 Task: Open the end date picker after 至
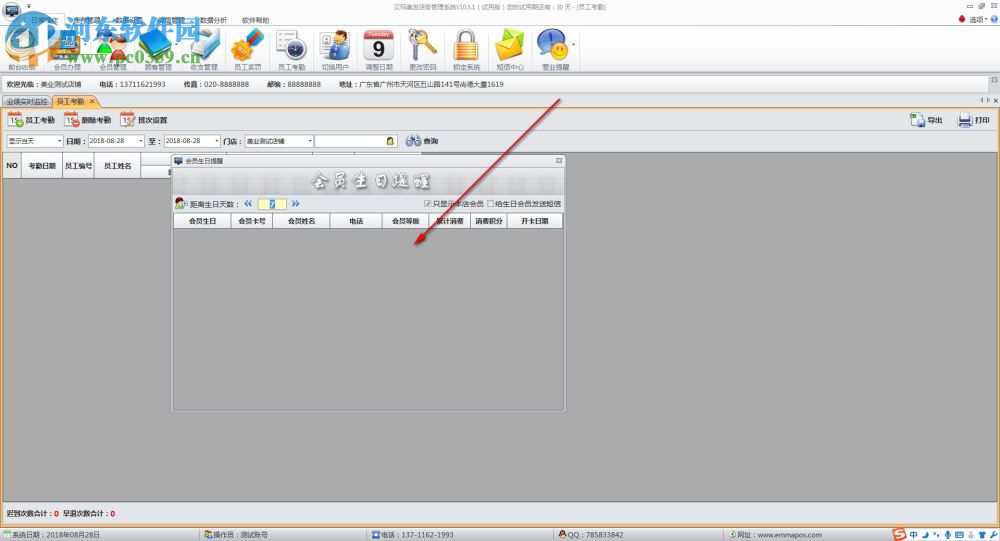(x=217, y=141)
